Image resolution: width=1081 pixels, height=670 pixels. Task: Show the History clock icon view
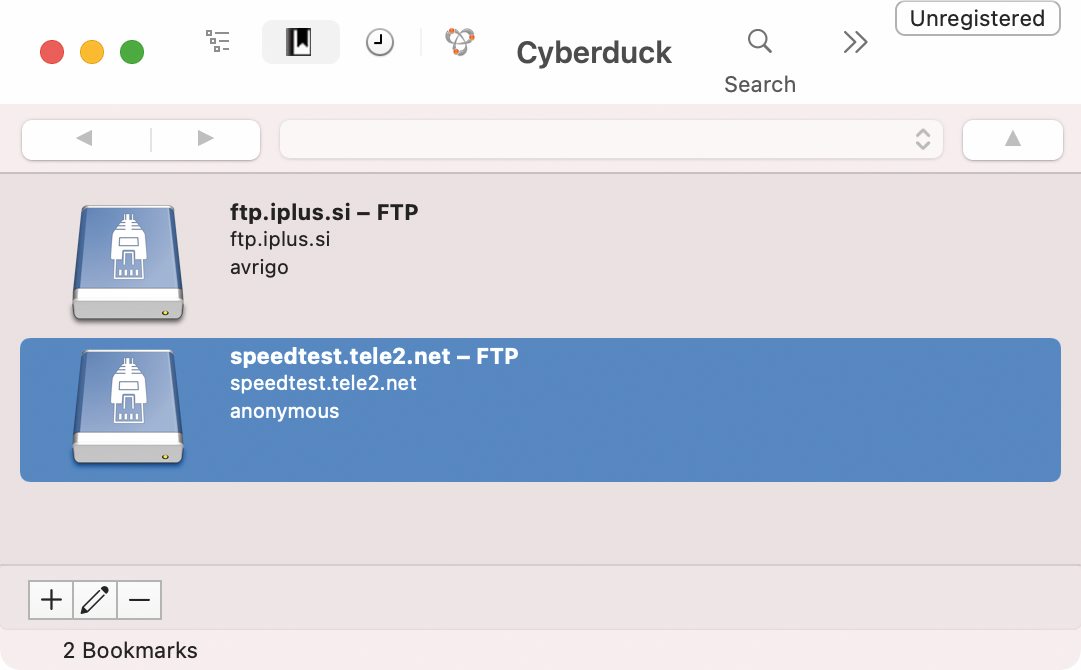pos(379,42)
